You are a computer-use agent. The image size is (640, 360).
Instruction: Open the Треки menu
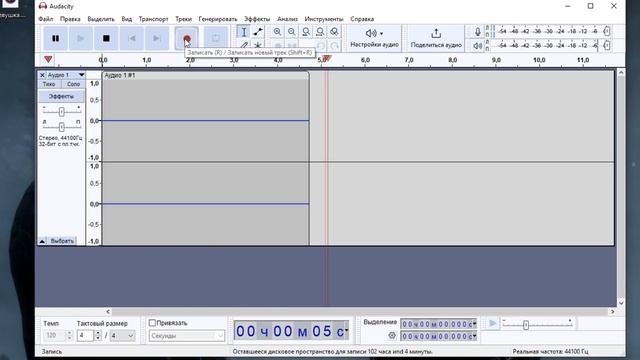pyautogui.click(x=184, y=19)
